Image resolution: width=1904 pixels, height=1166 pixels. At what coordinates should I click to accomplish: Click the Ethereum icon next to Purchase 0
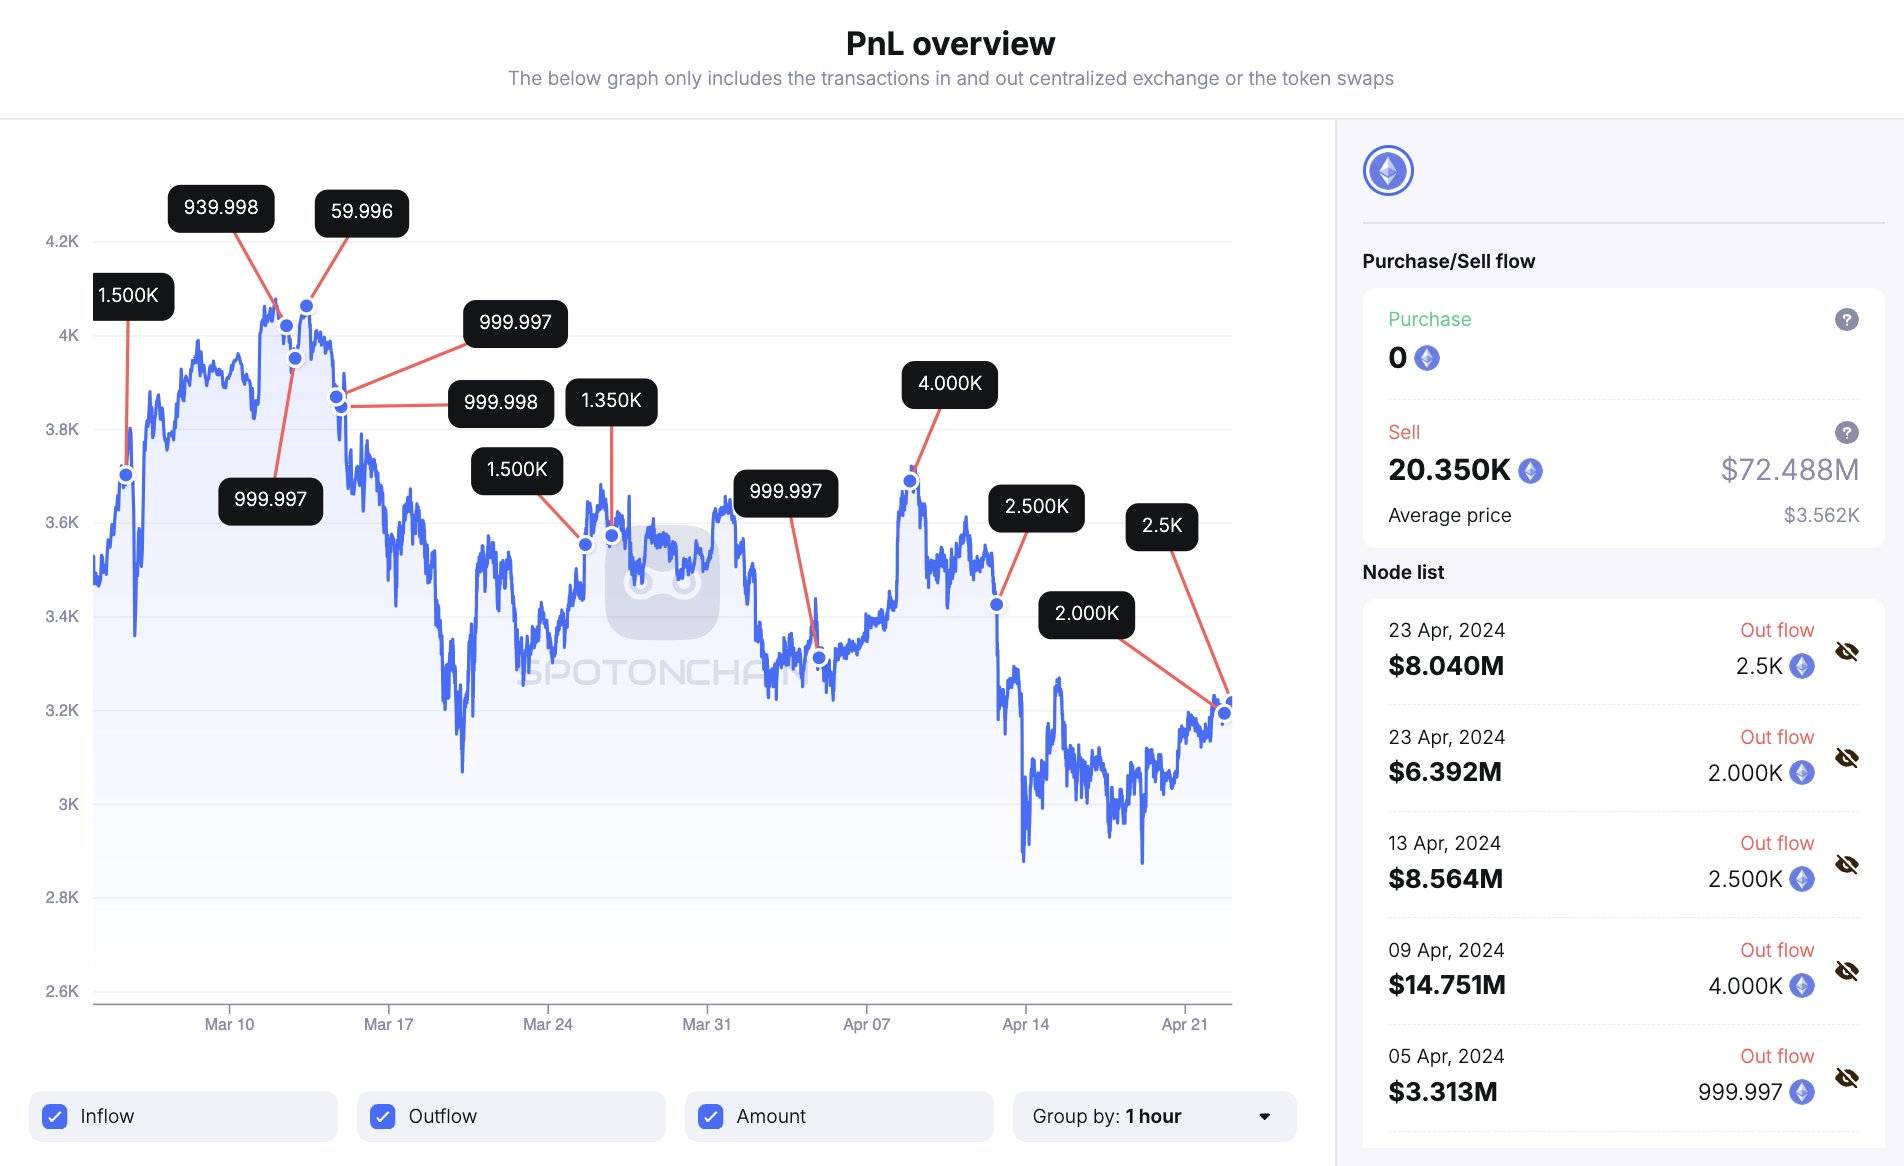point(1427,358)
